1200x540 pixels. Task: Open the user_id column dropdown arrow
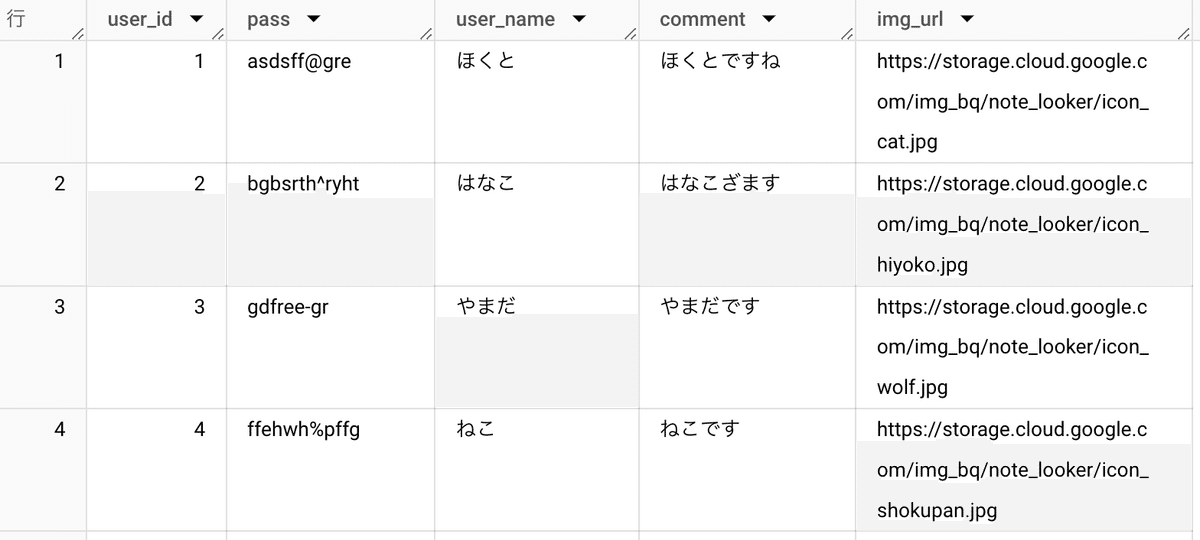(x=196, y=19)
